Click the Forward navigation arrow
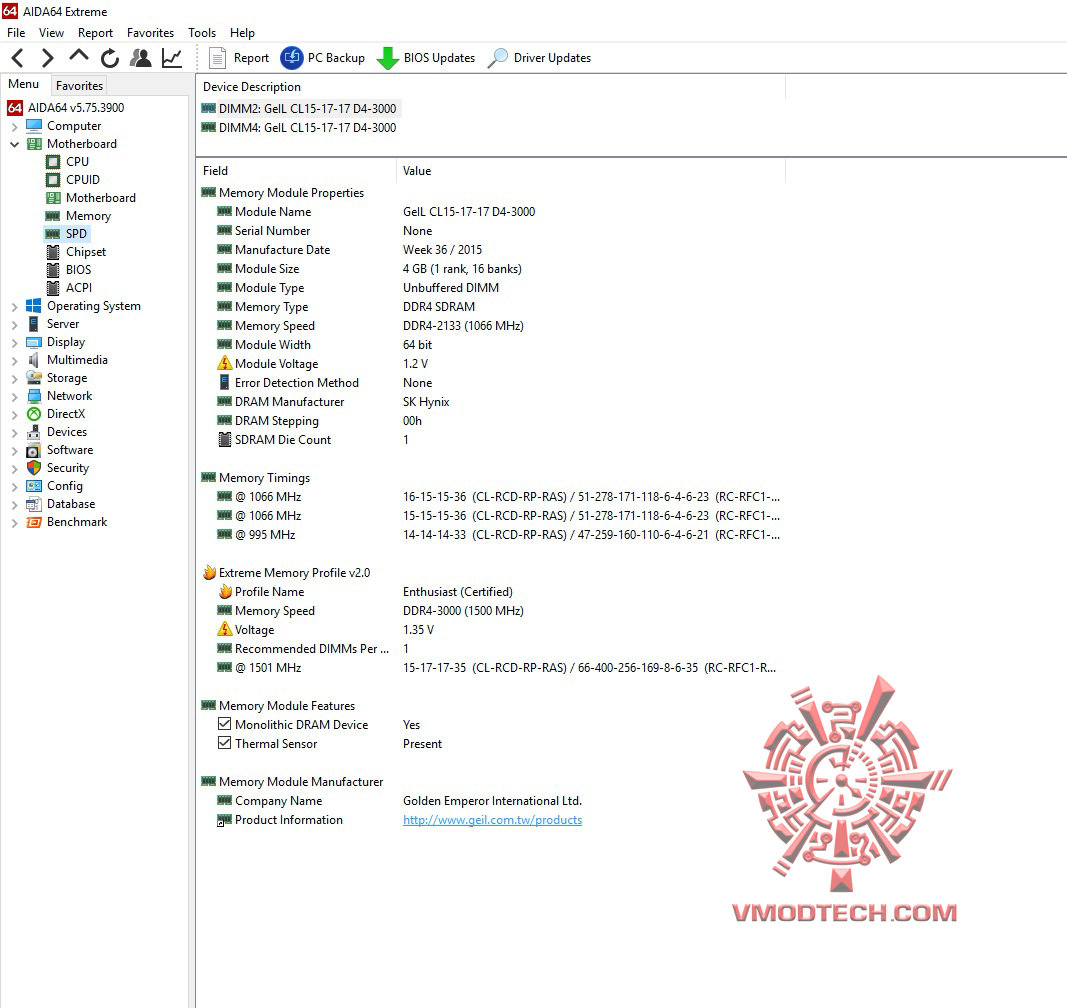1067x1008 pixels. pos(47,58)
